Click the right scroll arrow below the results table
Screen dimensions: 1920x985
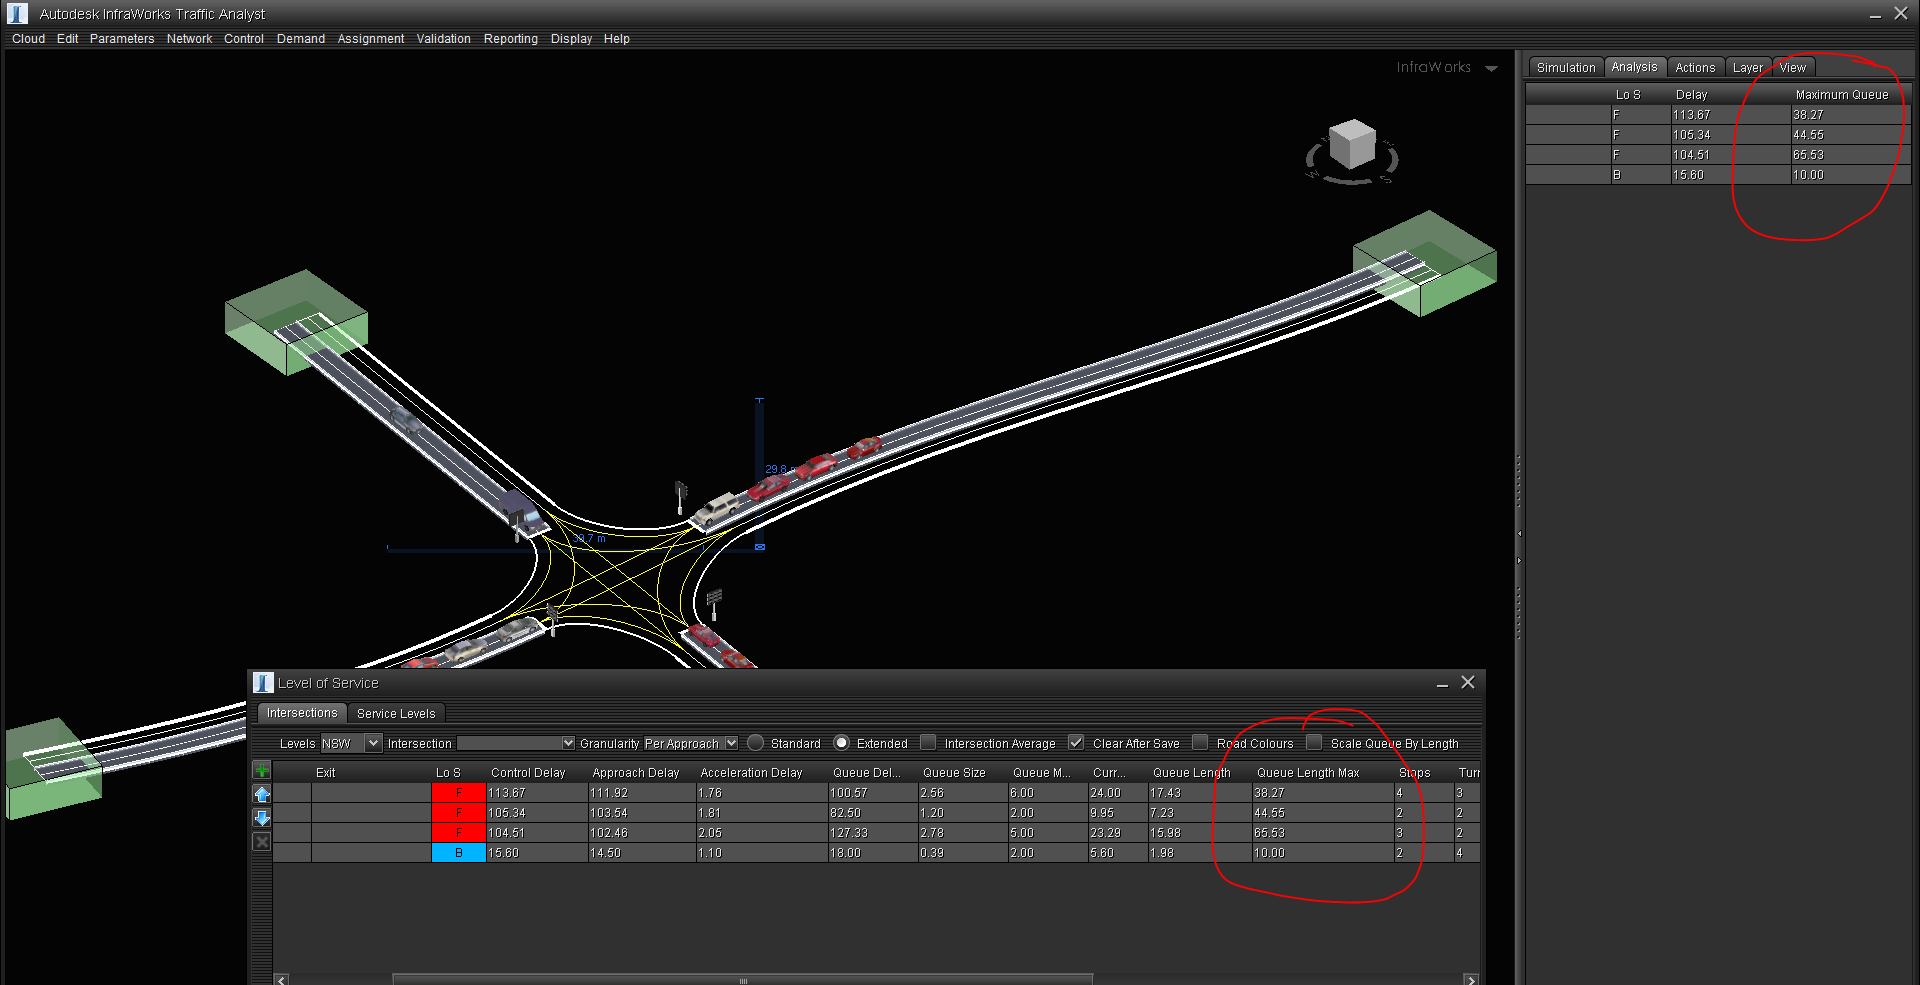click(x=1470, y=980)
